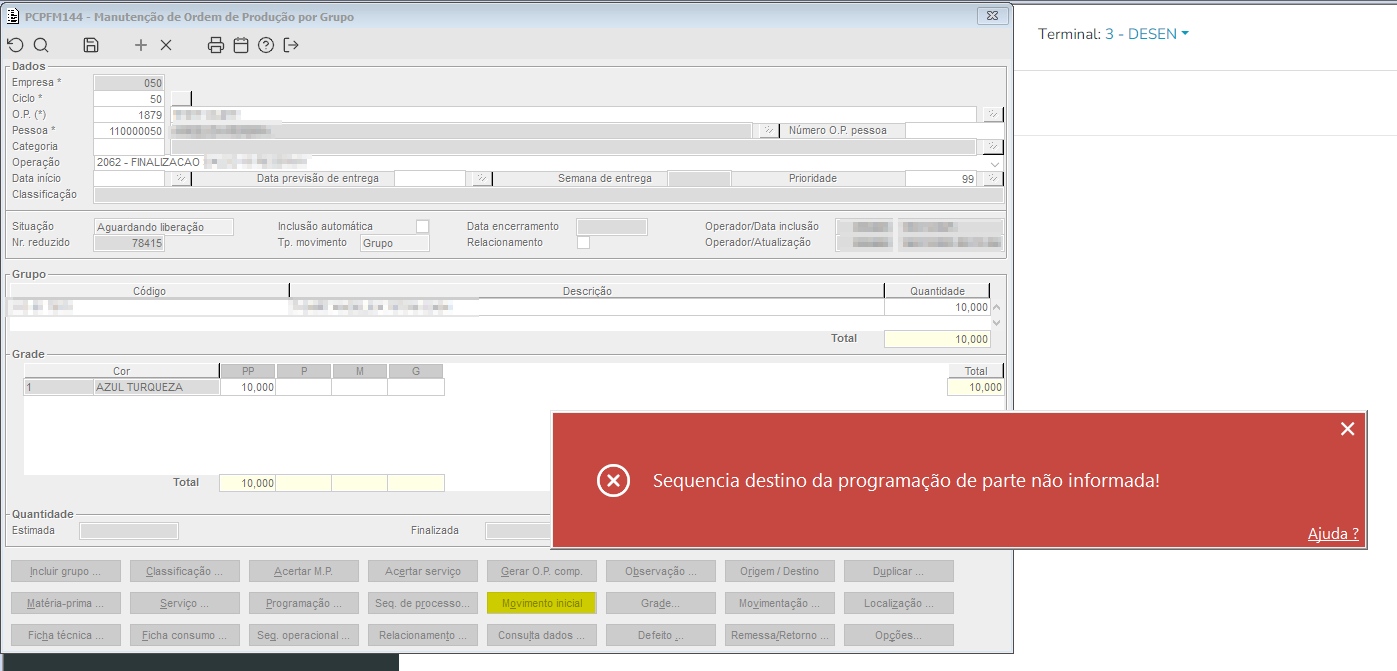Image resolution: width=1397 pixels, height=671 pixels.
Task: Click the Seg. operacional ... button
Action: (304, 635)
